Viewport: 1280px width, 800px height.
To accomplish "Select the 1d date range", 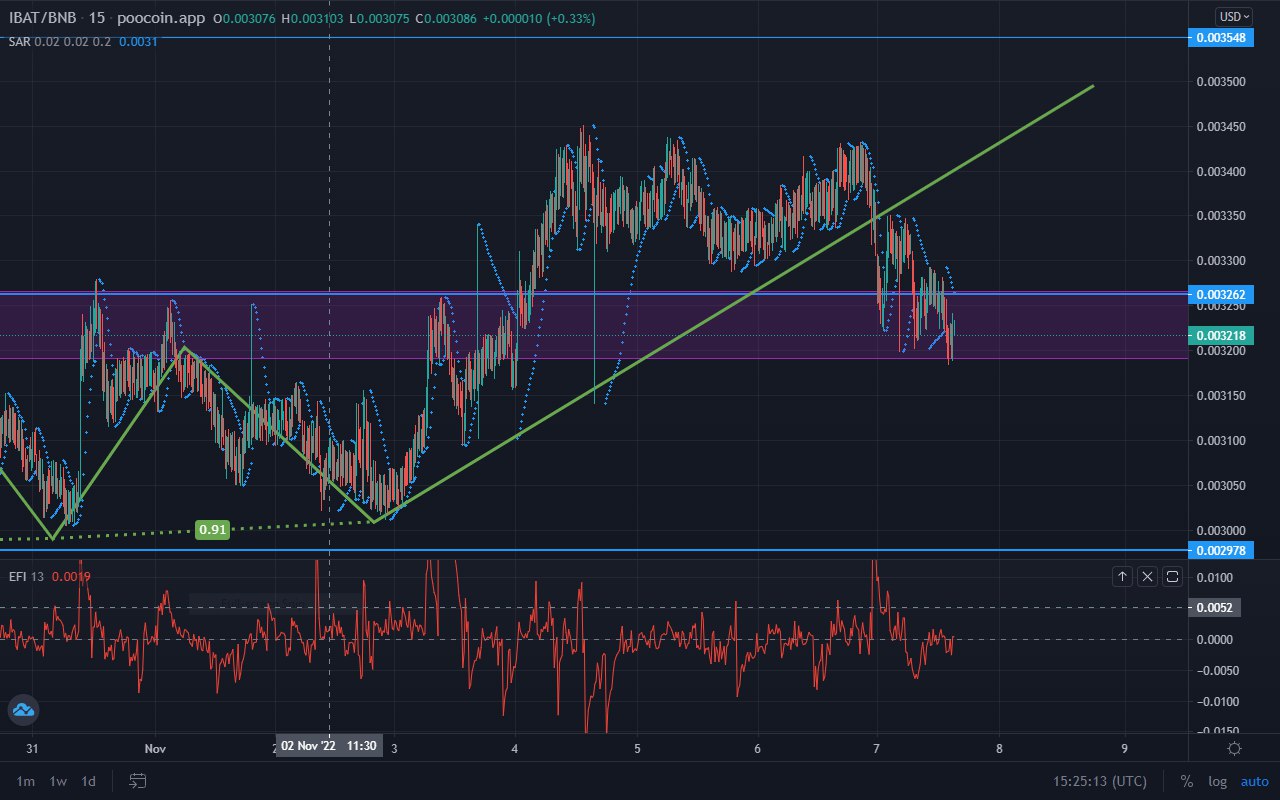I will click(89, 781).
